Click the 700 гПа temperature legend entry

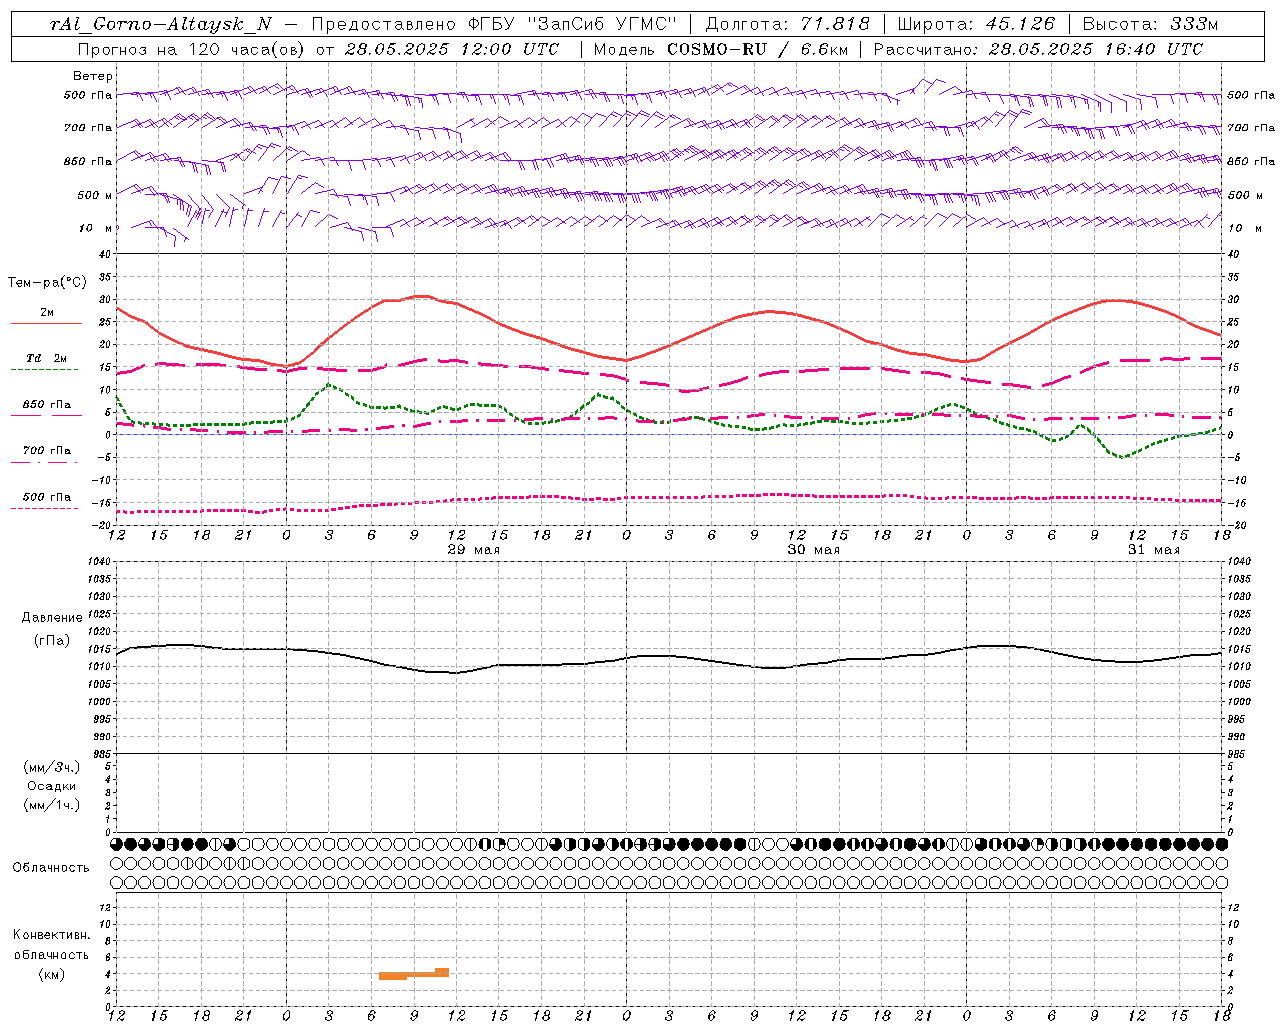point(47,451)
